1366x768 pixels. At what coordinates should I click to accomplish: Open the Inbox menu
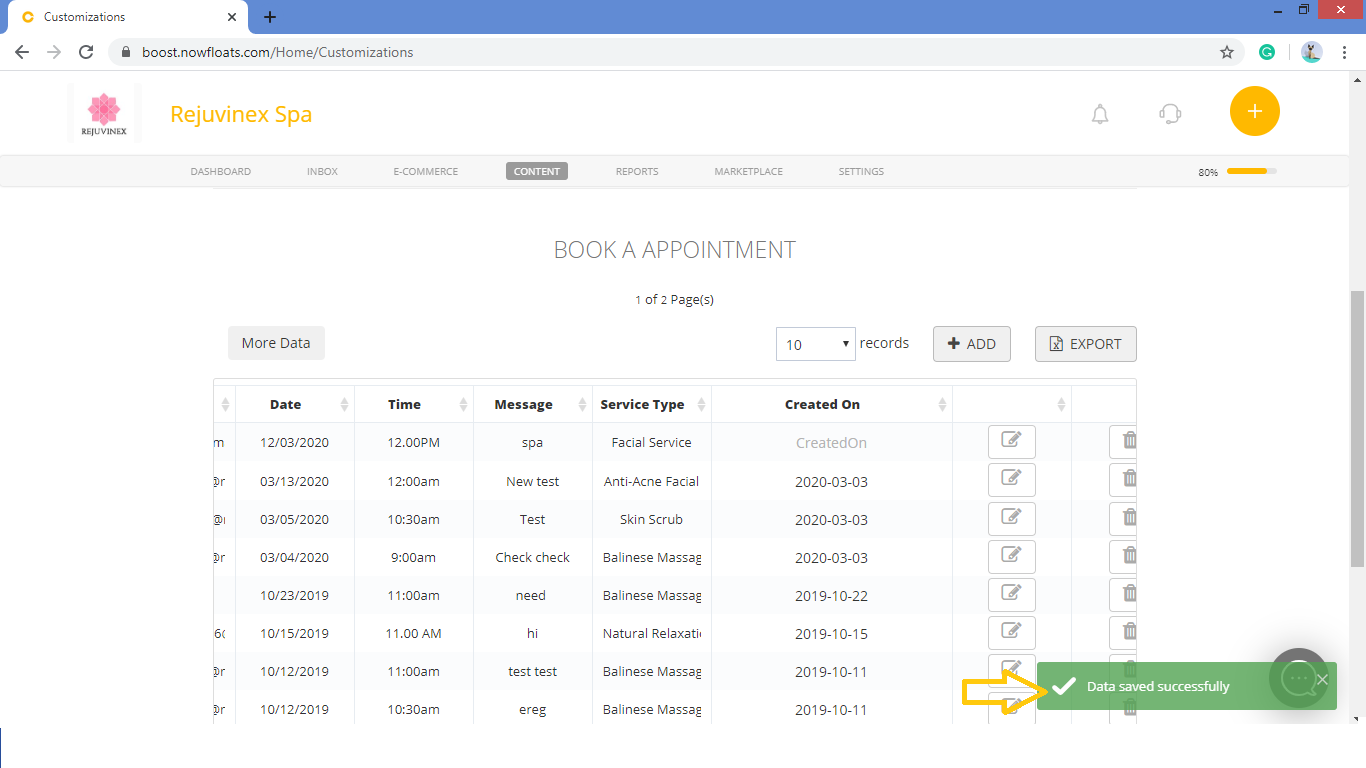click(x=322, y=171)
